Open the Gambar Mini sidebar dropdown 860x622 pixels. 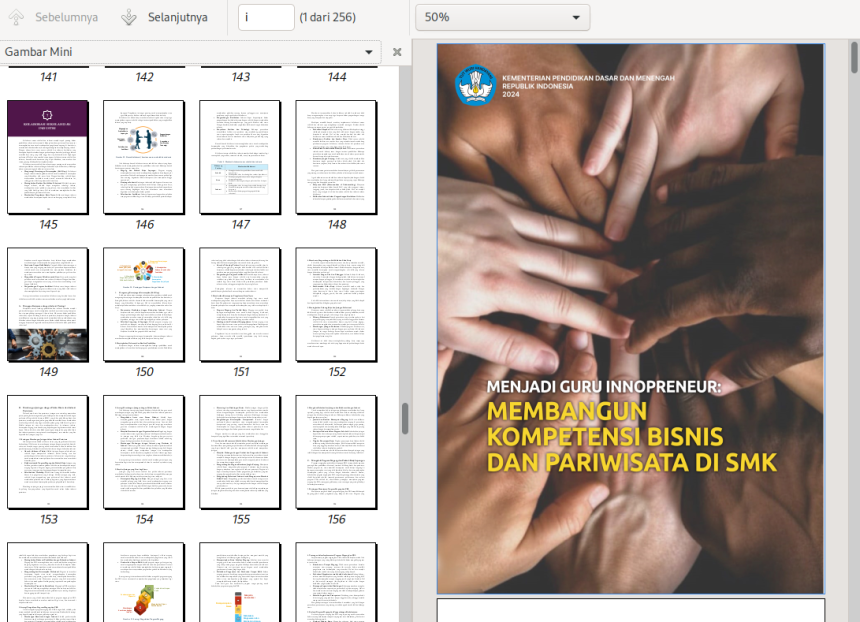coord(370,52)
